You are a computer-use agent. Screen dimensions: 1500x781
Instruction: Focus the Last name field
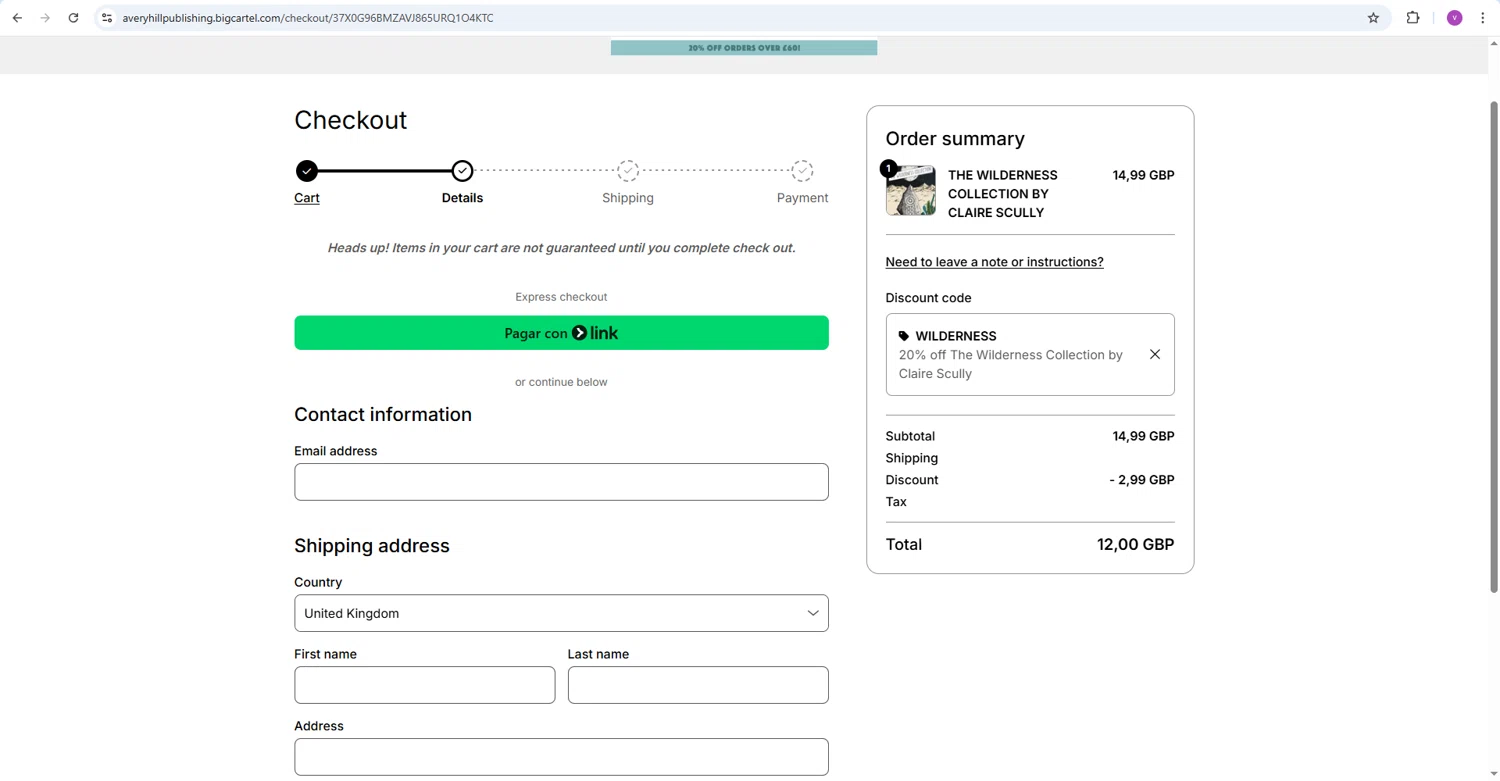698,685
